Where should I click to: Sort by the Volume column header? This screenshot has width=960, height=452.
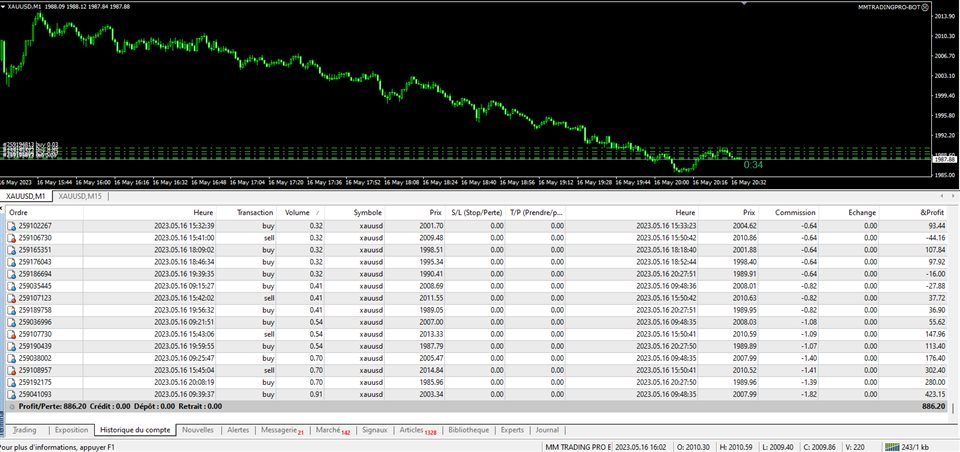[x=300, y=213]
